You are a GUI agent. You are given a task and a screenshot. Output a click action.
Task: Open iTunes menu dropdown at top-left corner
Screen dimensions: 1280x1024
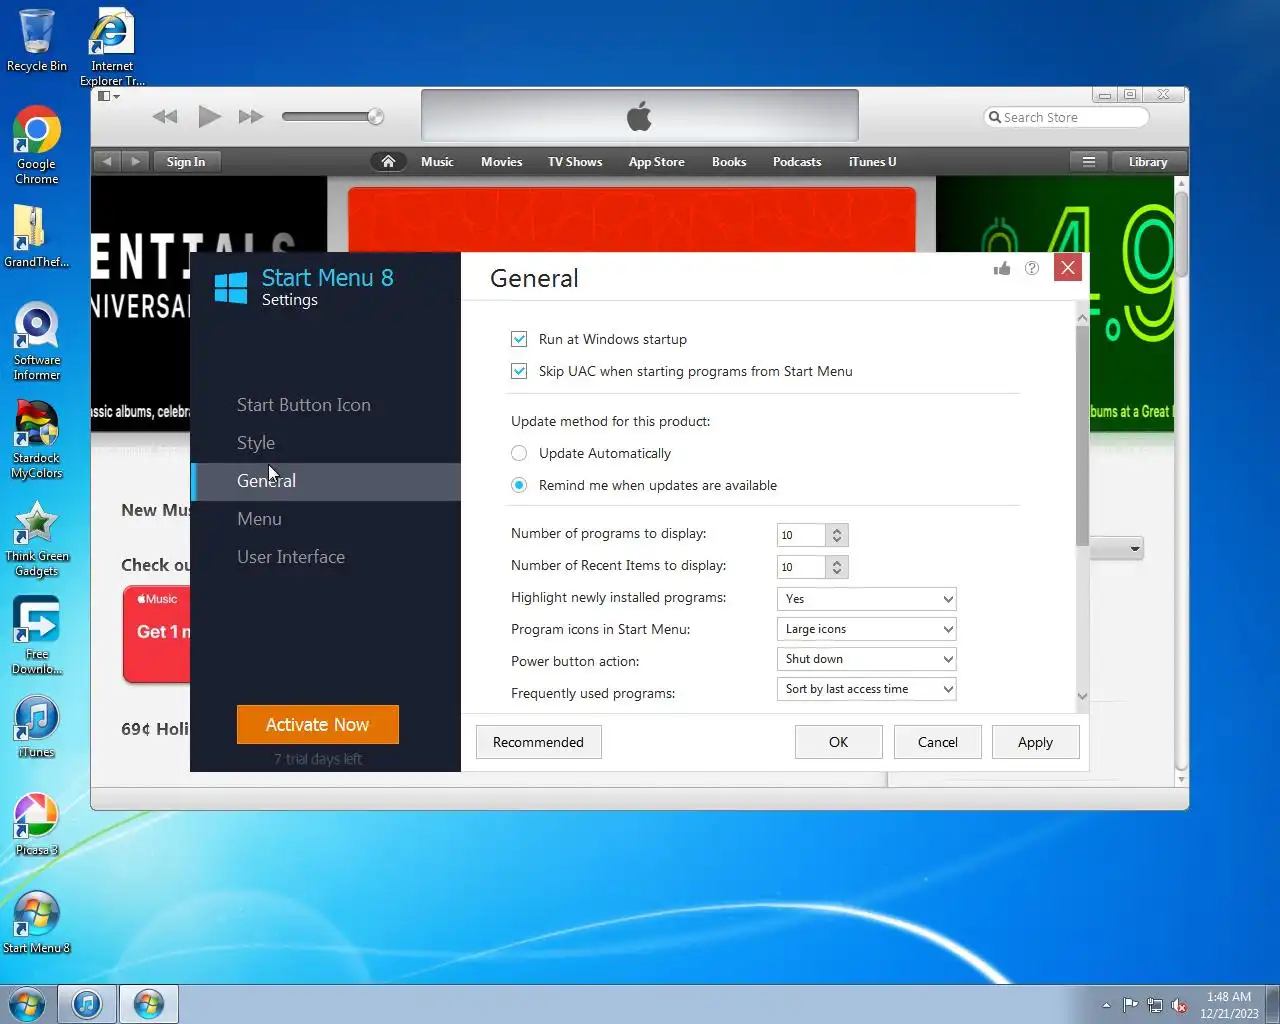108,96
